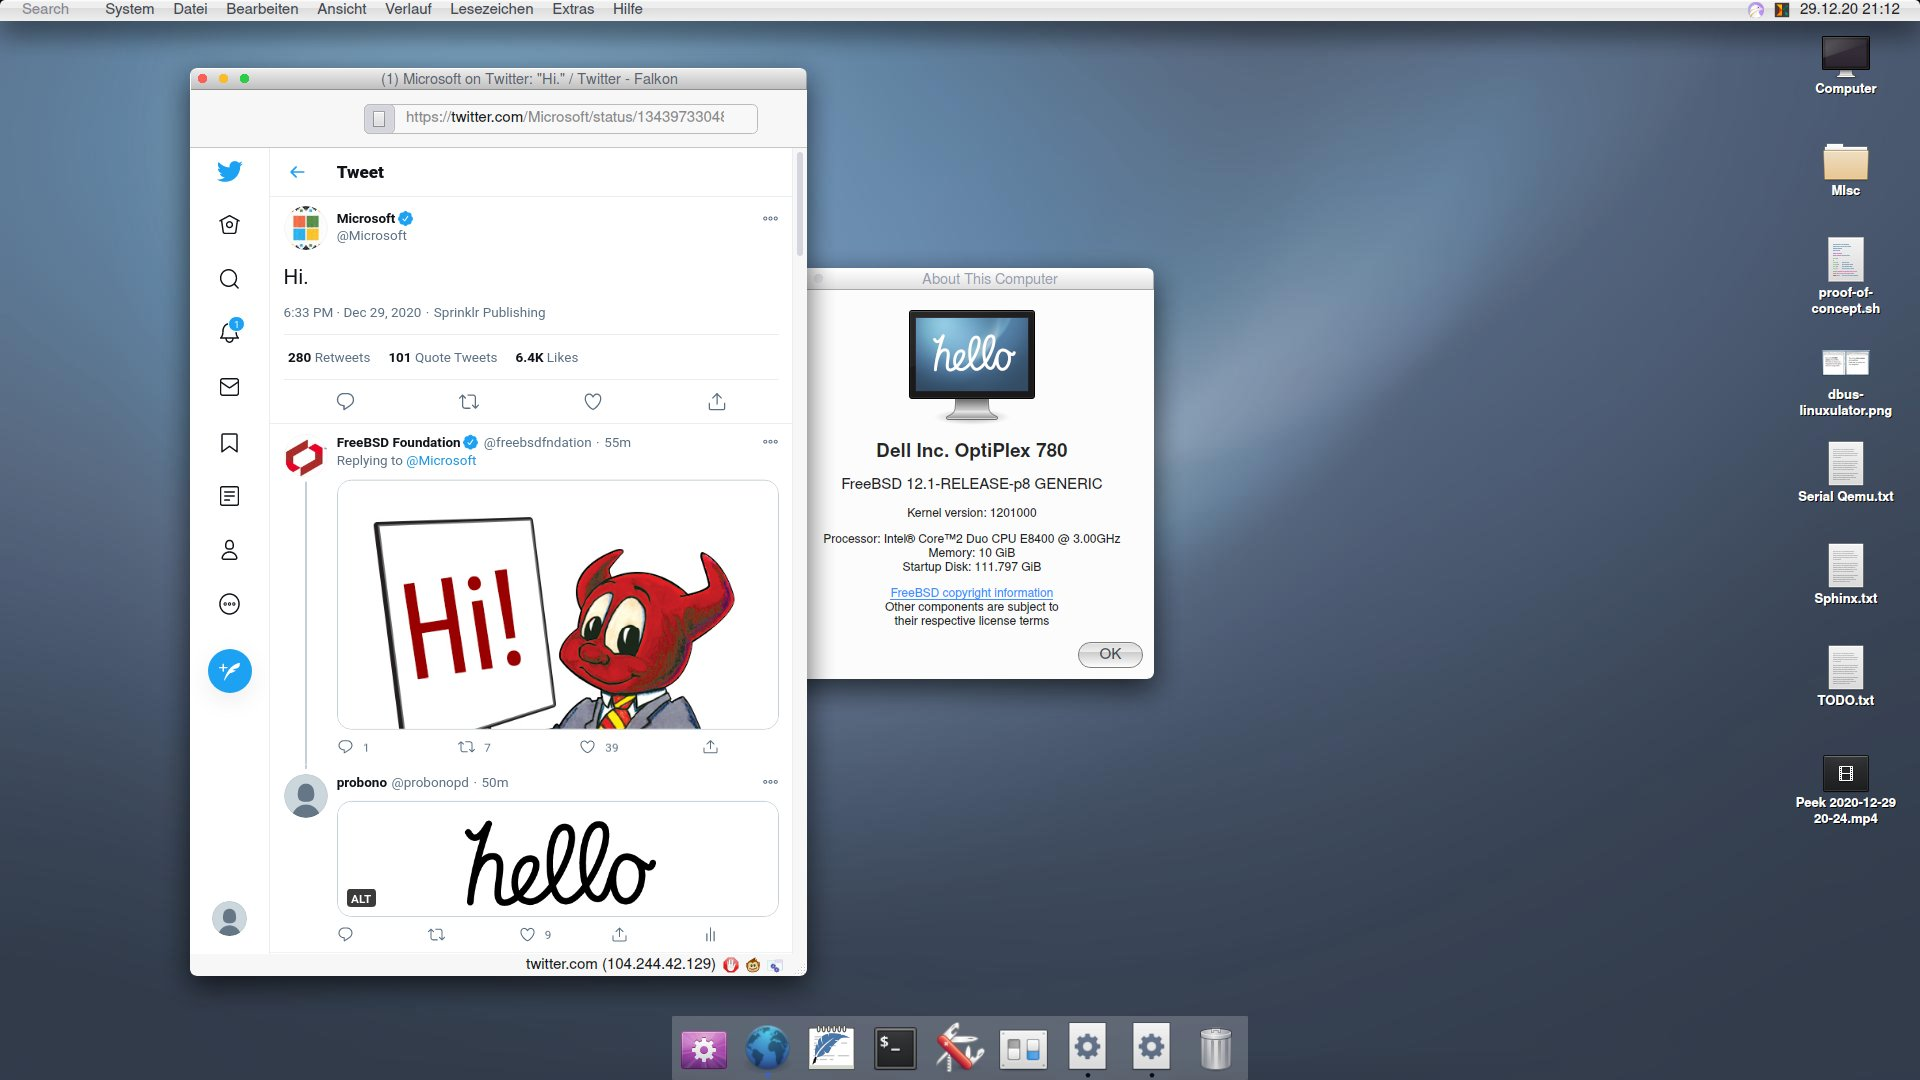View notifications via the bell icon

pyautogui.click(x=229, y=333)
